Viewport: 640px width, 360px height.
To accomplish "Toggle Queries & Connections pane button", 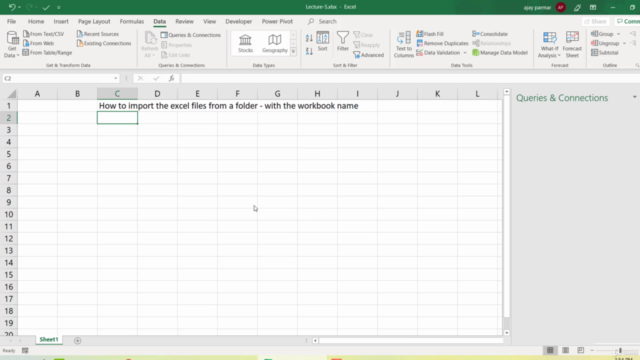I will point(191,35).
